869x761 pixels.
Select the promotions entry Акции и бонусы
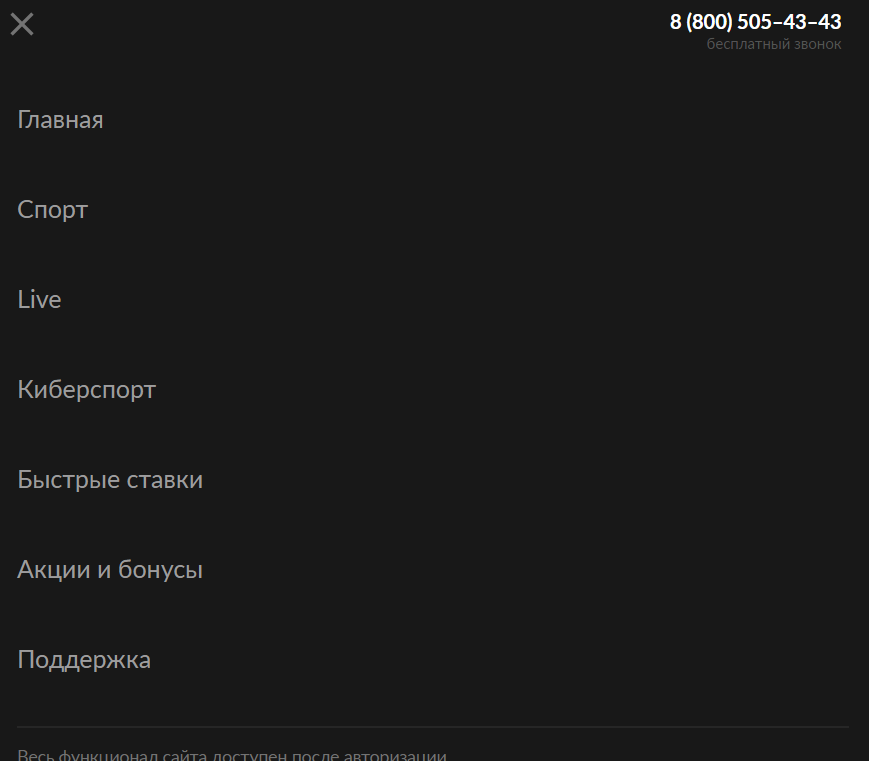tap(110, 570)
